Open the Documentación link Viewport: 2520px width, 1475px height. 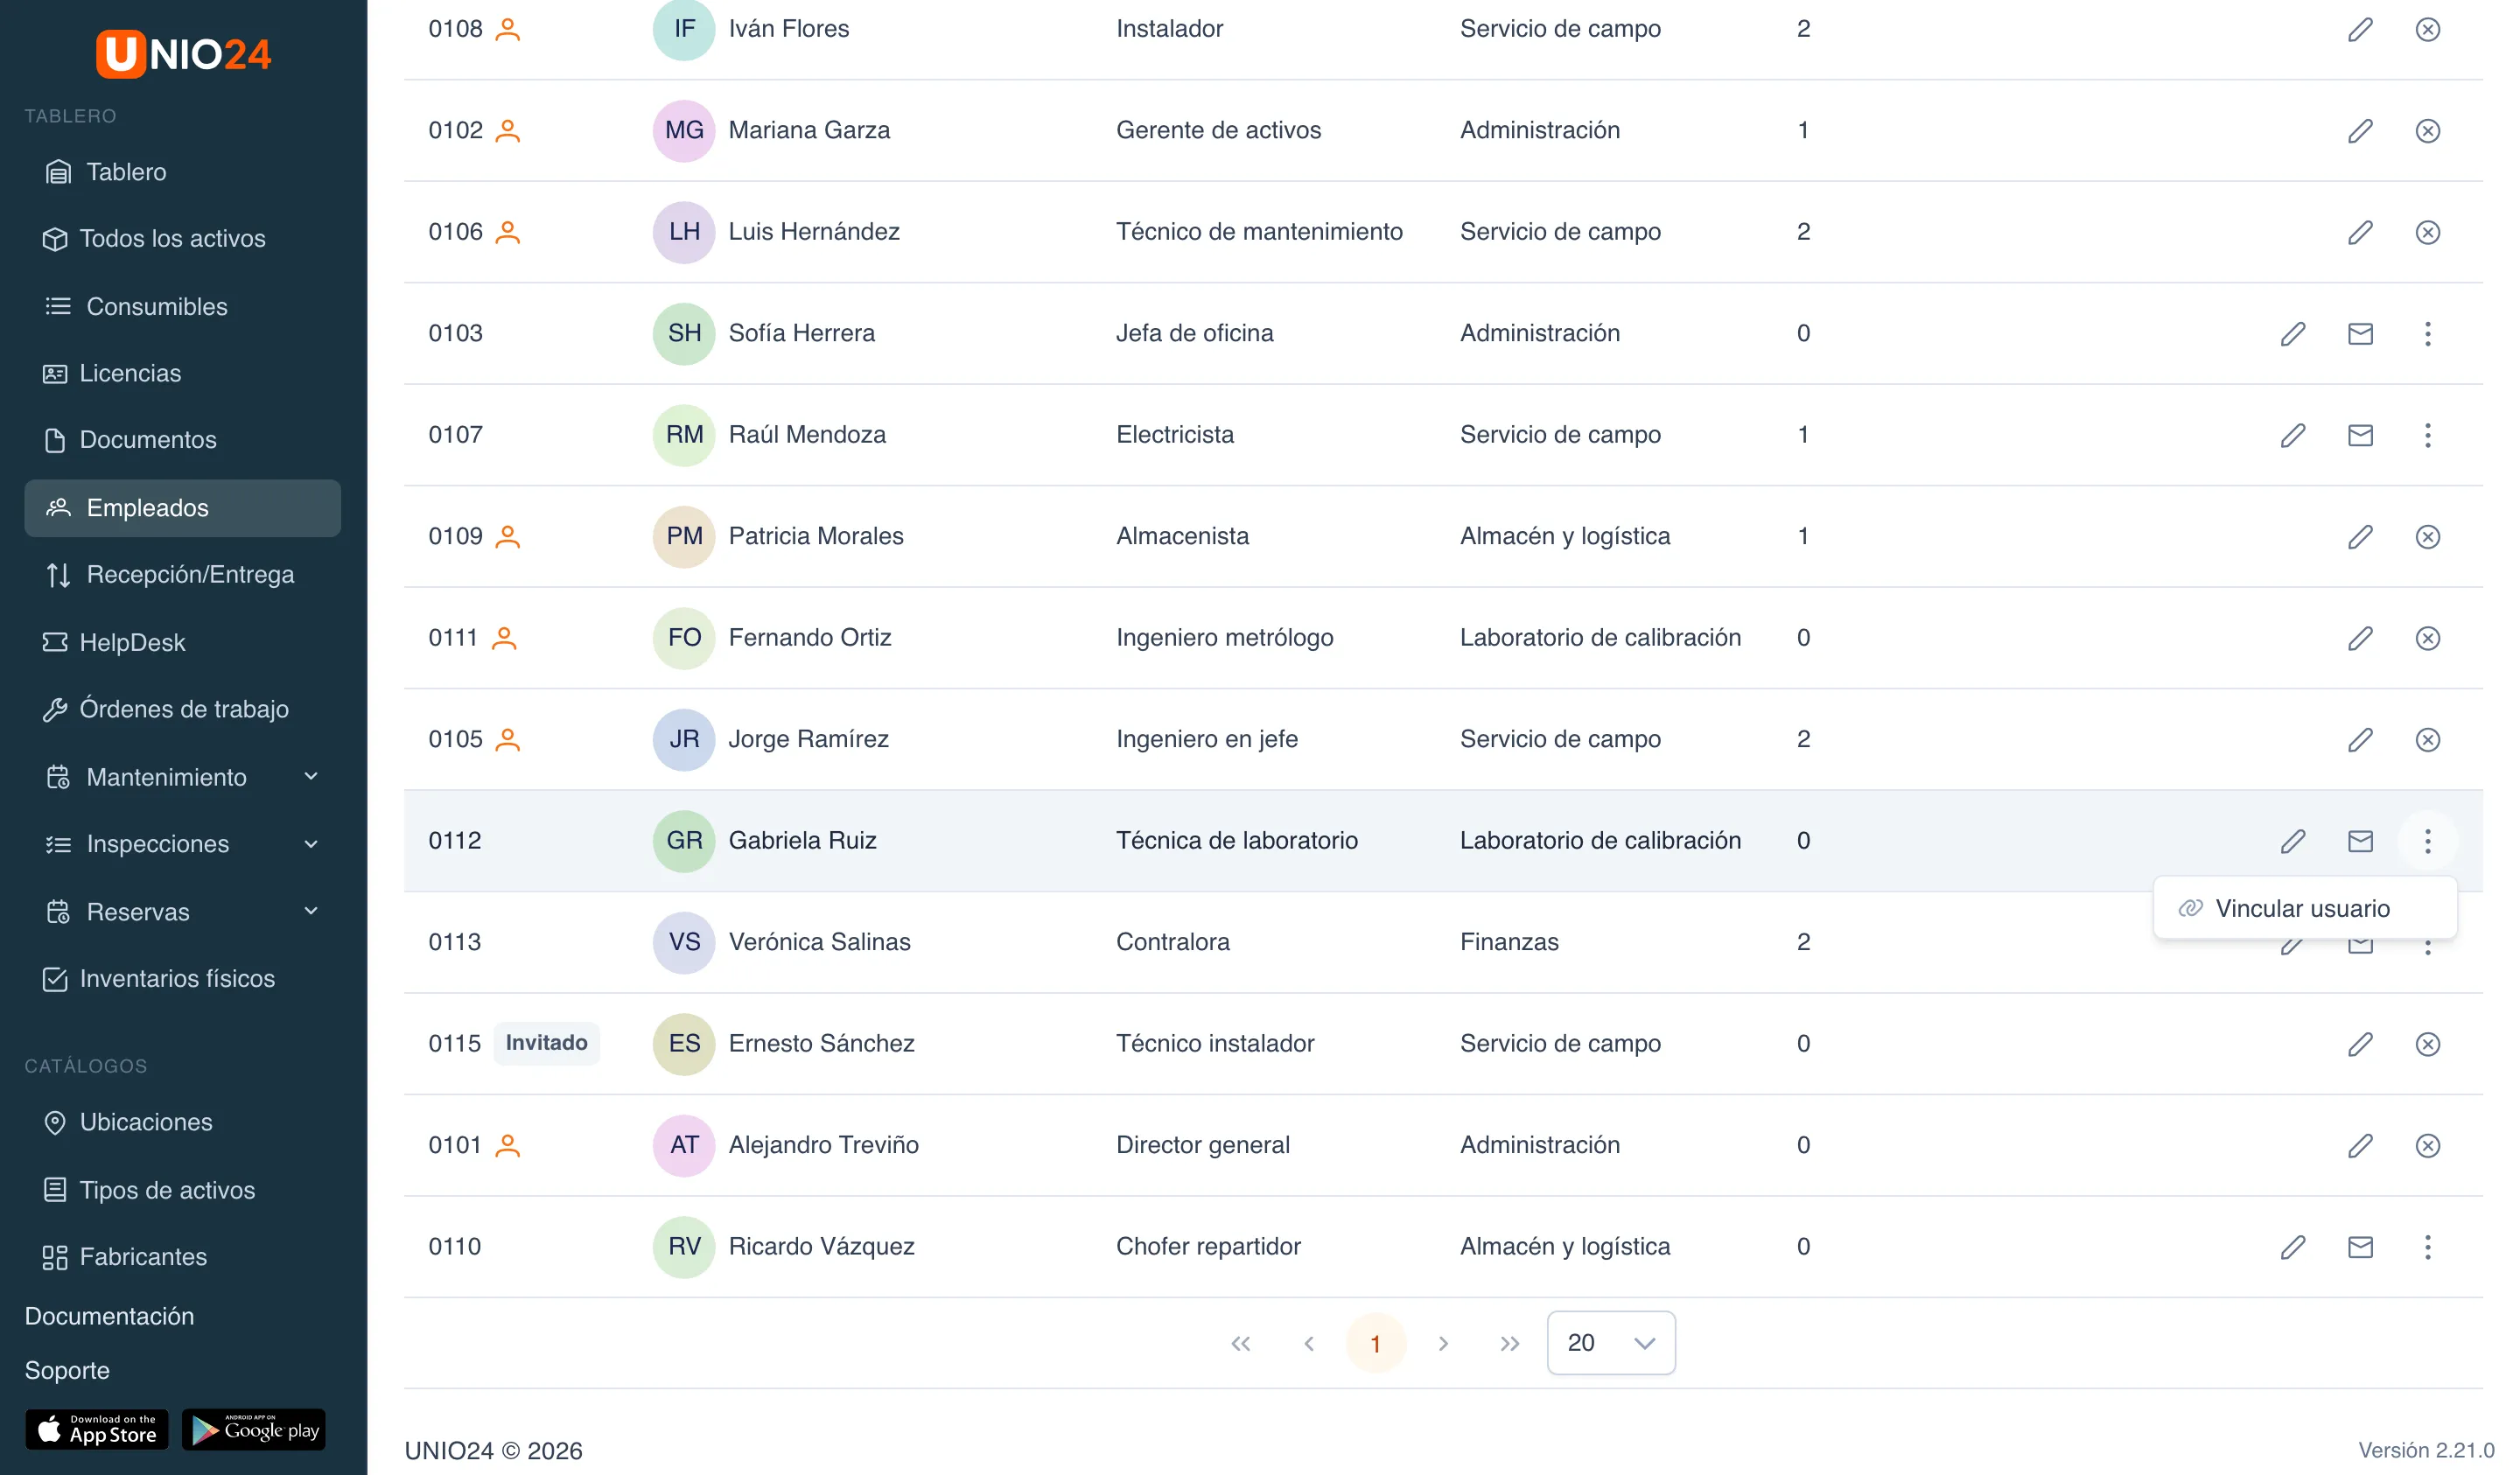[x=109, y=1316]
